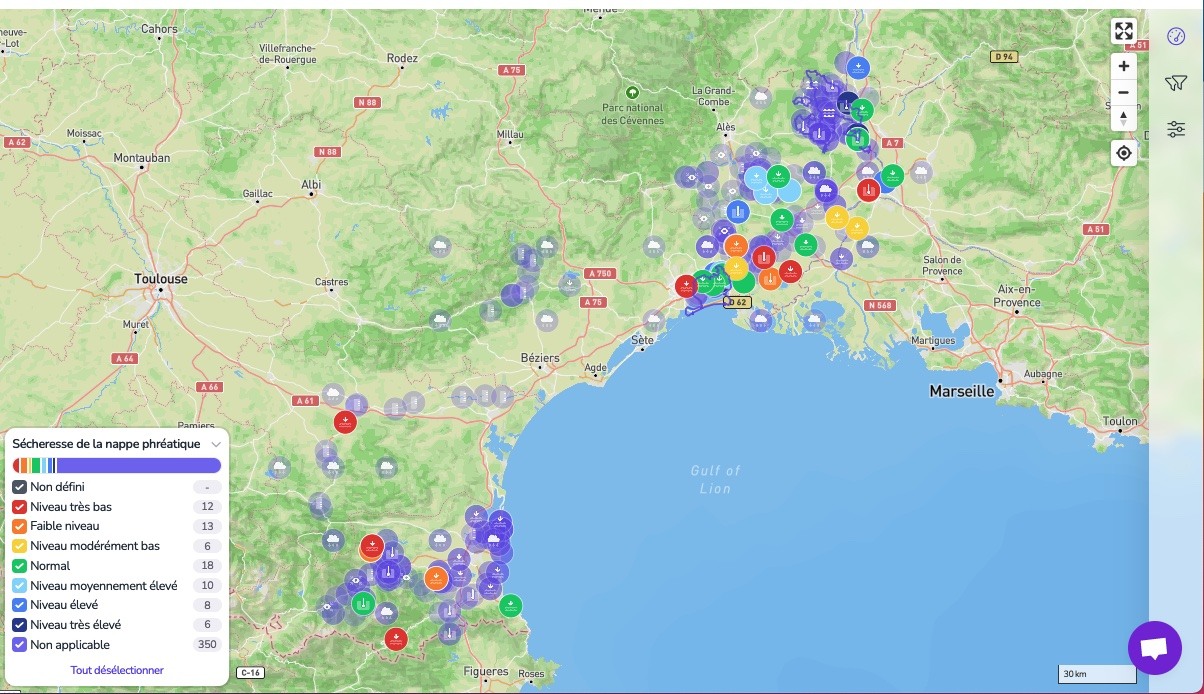
Task: Click the red segment of the legend bar
Action: tap(16, 465)
